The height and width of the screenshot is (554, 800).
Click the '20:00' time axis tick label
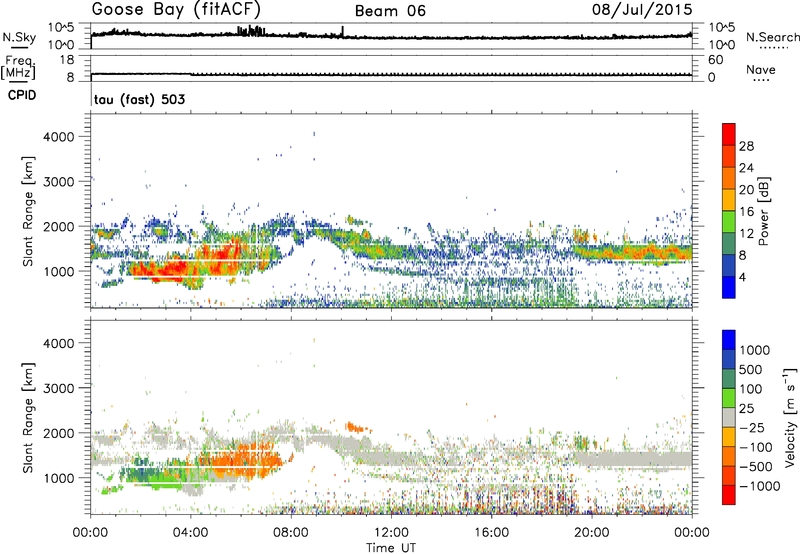tap(592, 533)
